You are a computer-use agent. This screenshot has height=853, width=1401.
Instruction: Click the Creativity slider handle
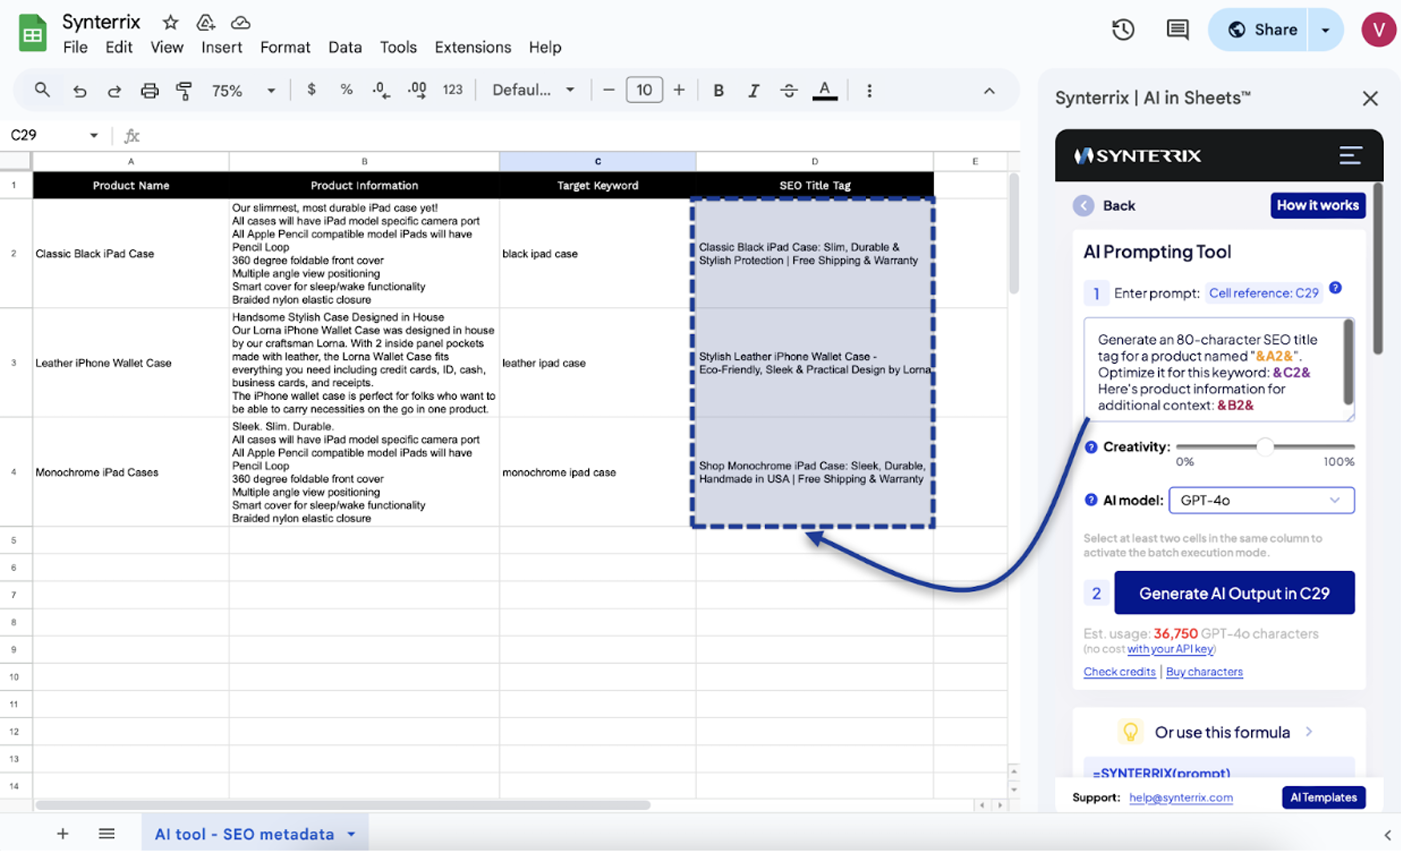pos(1265,447)
